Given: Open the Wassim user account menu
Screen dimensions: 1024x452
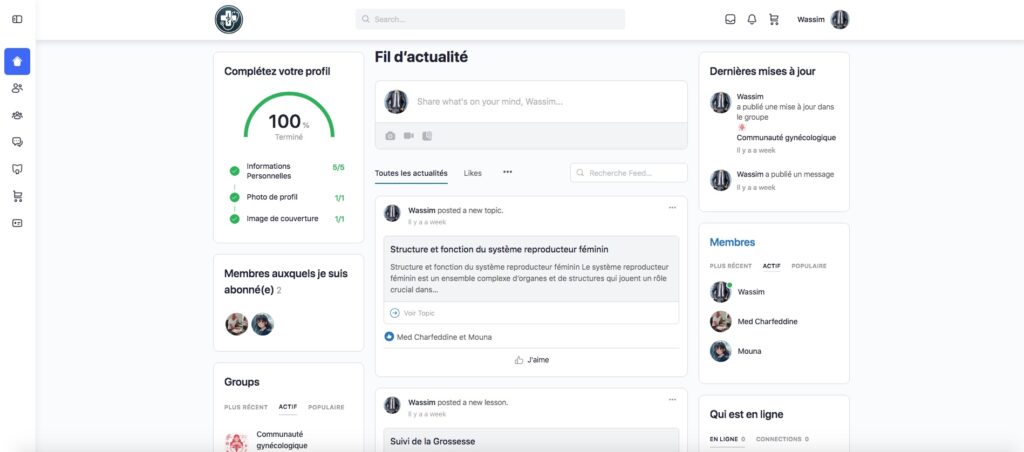Looking at the screenshot, I should 823,19.
